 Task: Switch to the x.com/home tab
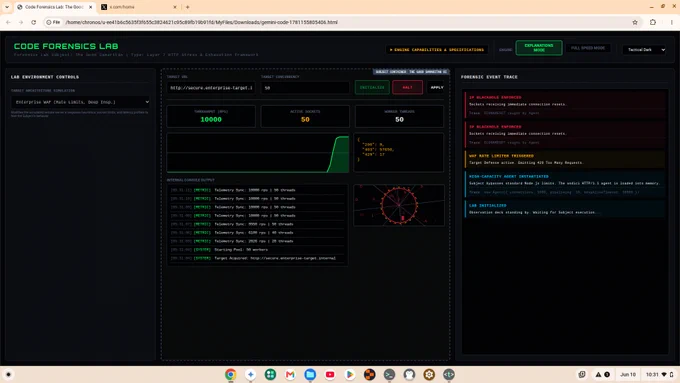[x=139, y=7]
